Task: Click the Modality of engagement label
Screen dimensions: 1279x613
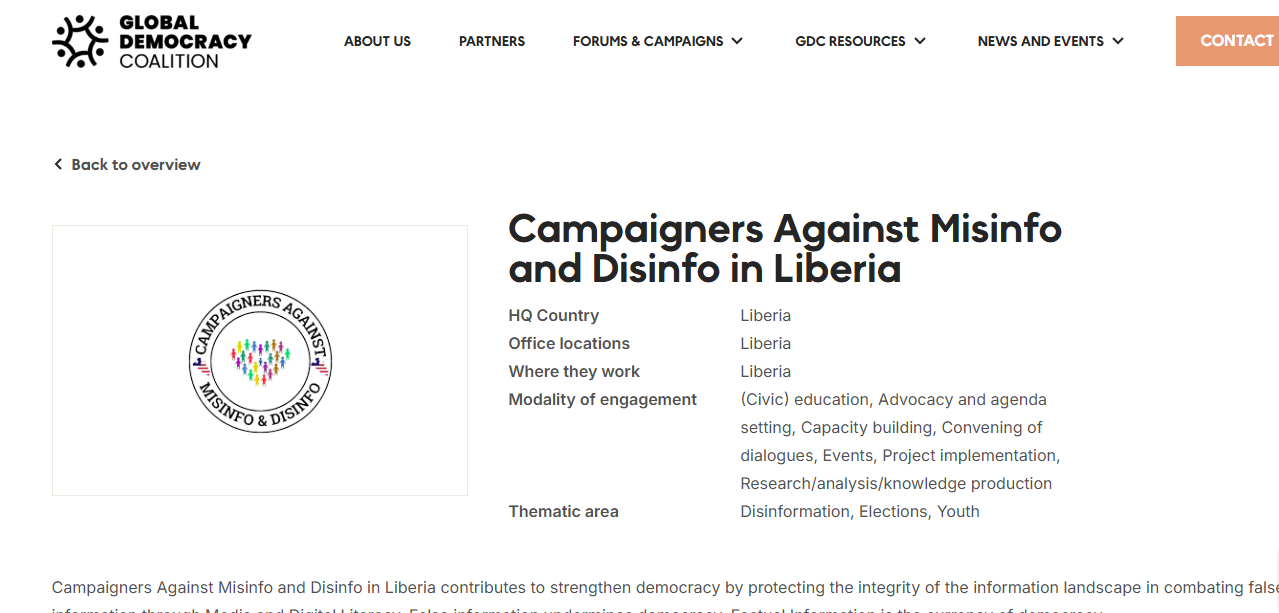Action: click(x=602, y=400)
